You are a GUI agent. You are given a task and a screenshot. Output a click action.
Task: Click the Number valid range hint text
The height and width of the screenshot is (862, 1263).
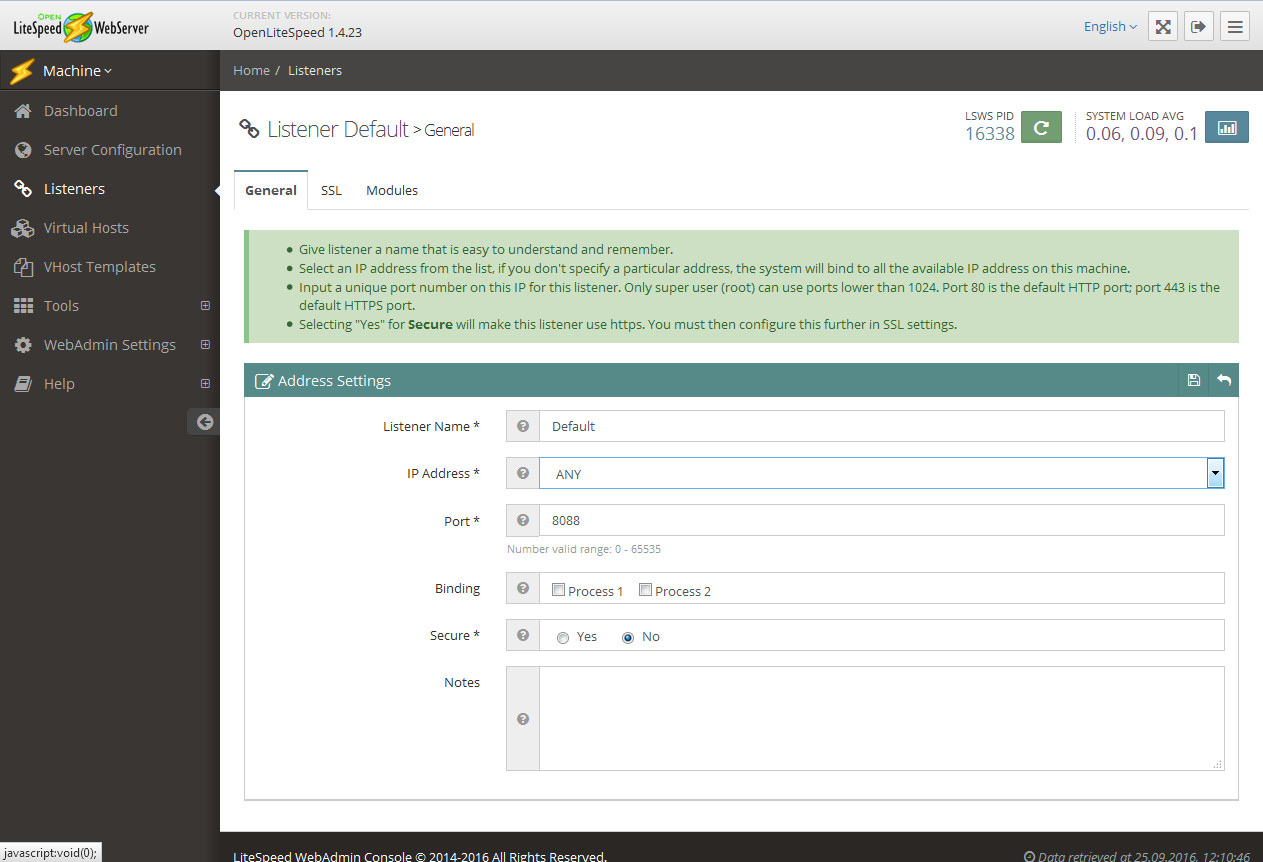pos(584,549)
